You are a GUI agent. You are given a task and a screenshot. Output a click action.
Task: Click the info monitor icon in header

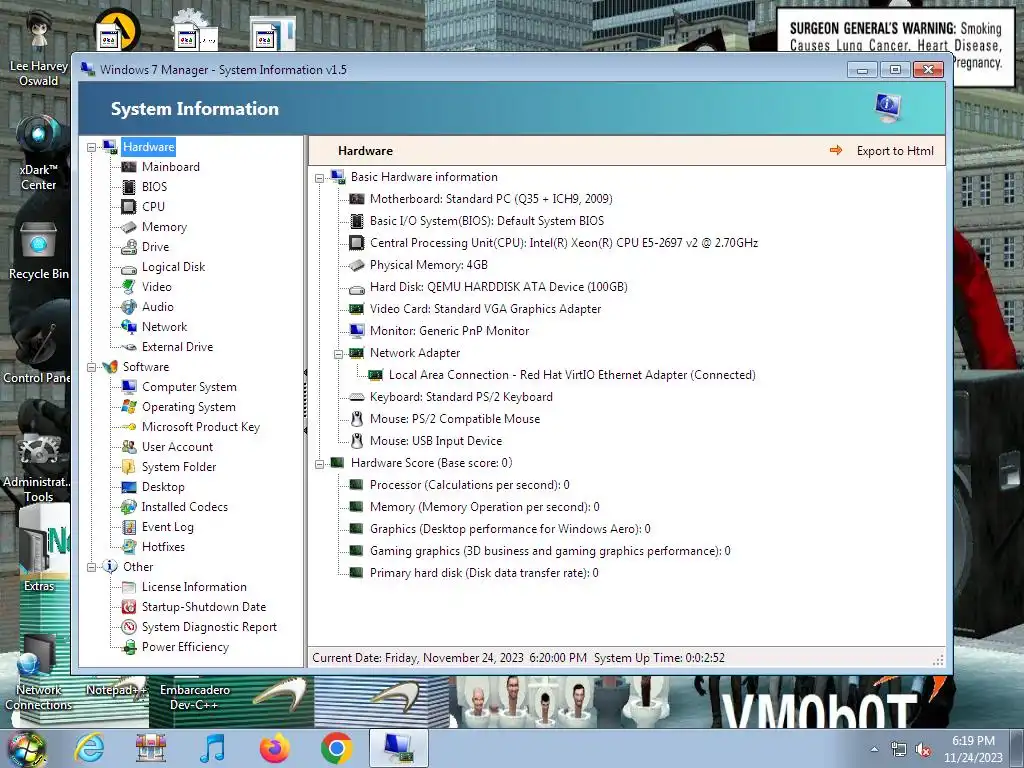pos(888,108)
